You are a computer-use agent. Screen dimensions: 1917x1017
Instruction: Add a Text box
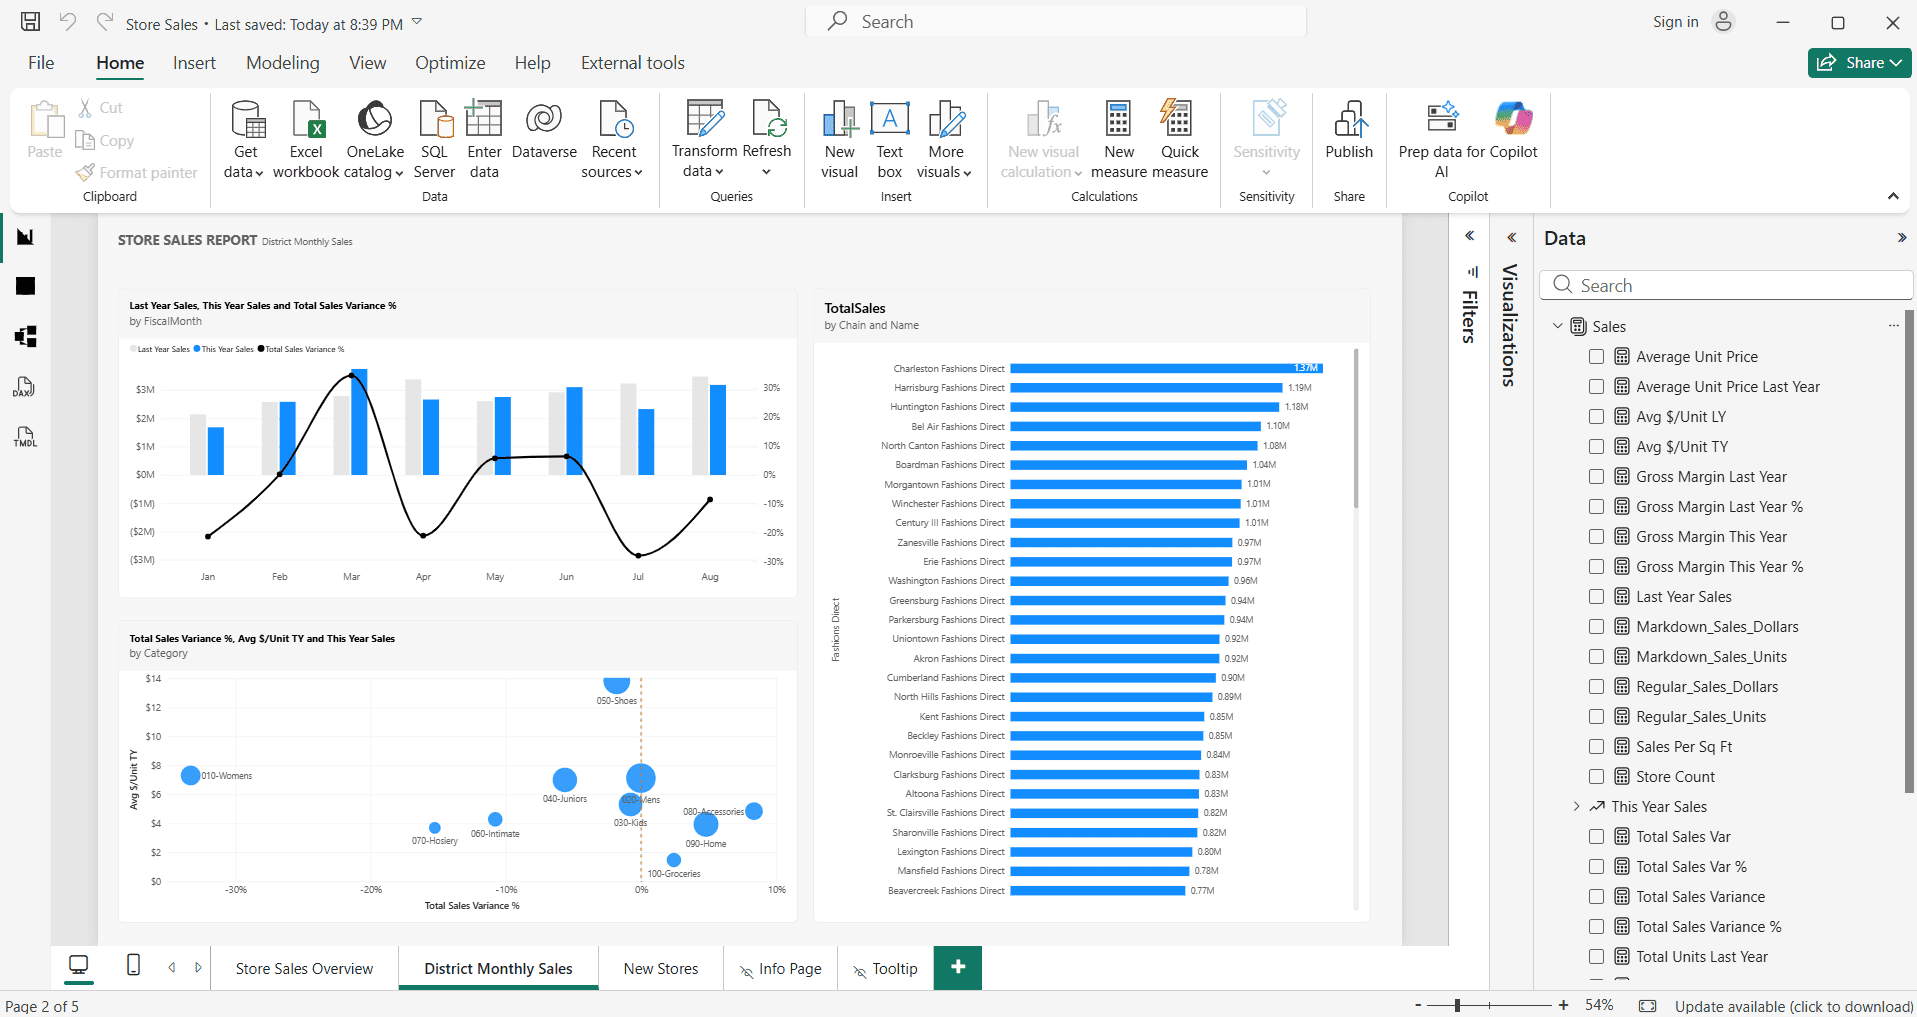[890, 140]
